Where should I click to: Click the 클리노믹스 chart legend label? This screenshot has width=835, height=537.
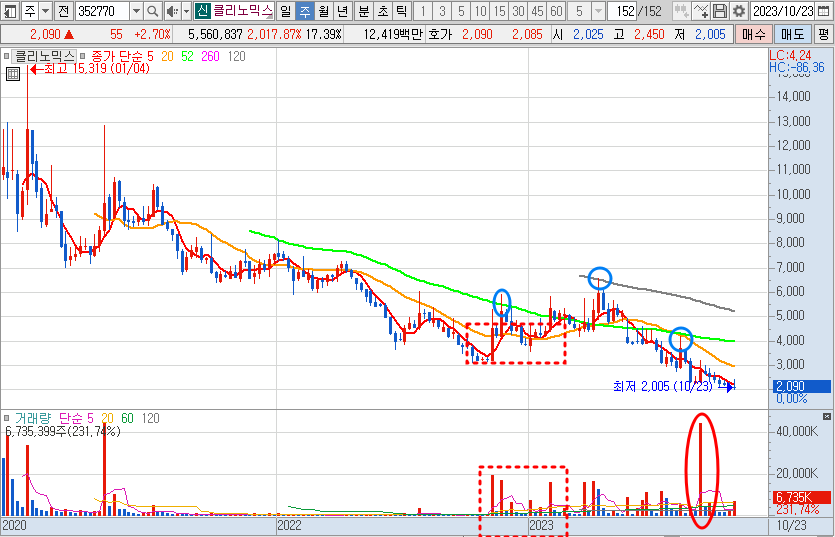click(44, 56)
